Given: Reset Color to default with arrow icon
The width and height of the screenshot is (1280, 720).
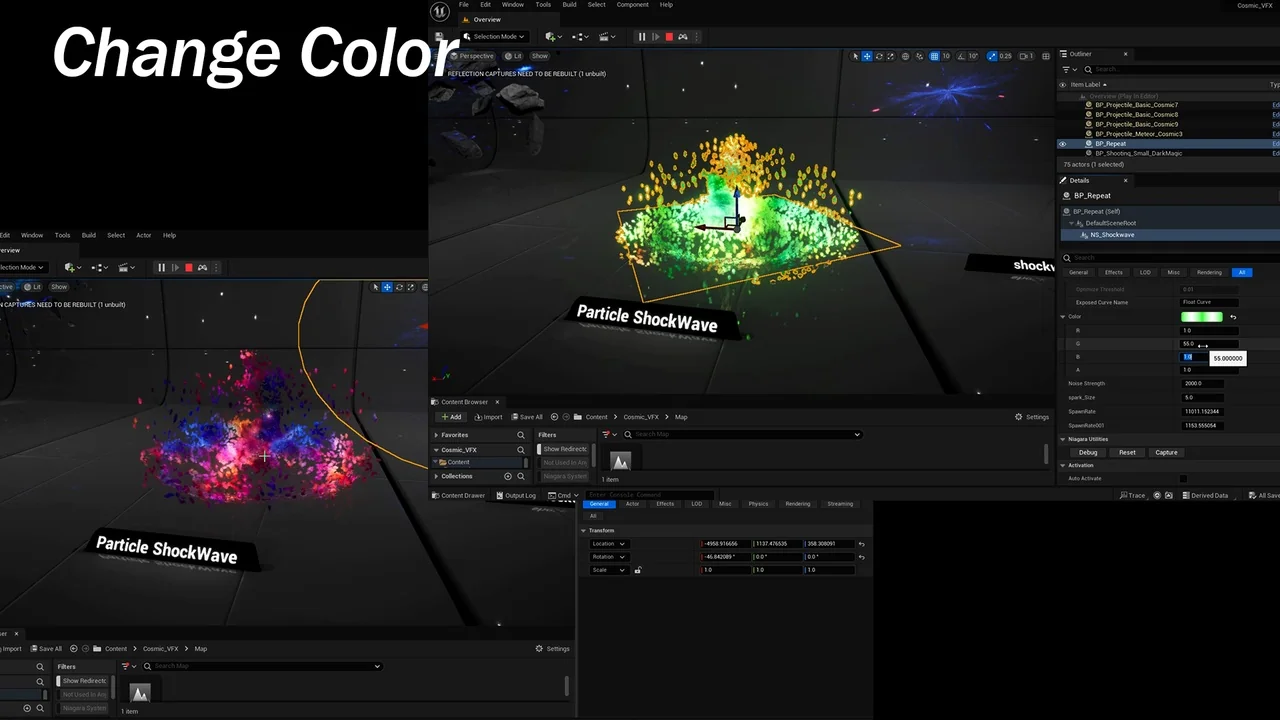Looking at the screenshot, I should pyautogui.click(x=1233, y=317).
